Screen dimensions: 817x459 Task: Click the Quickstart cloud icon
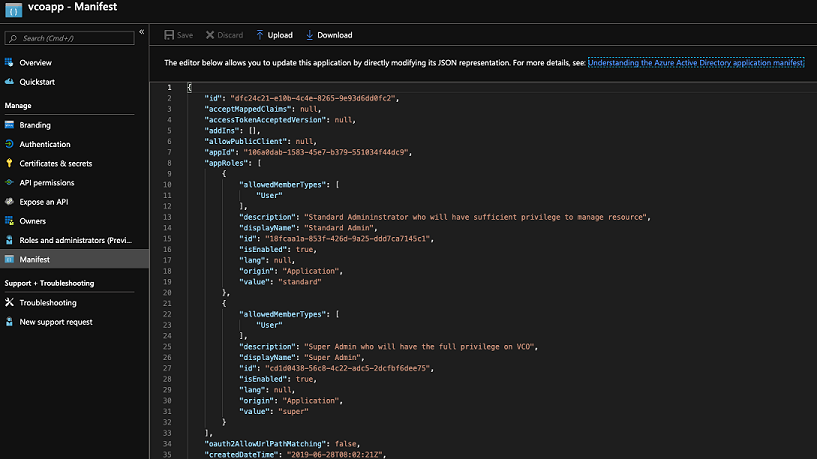coord(10,82)
